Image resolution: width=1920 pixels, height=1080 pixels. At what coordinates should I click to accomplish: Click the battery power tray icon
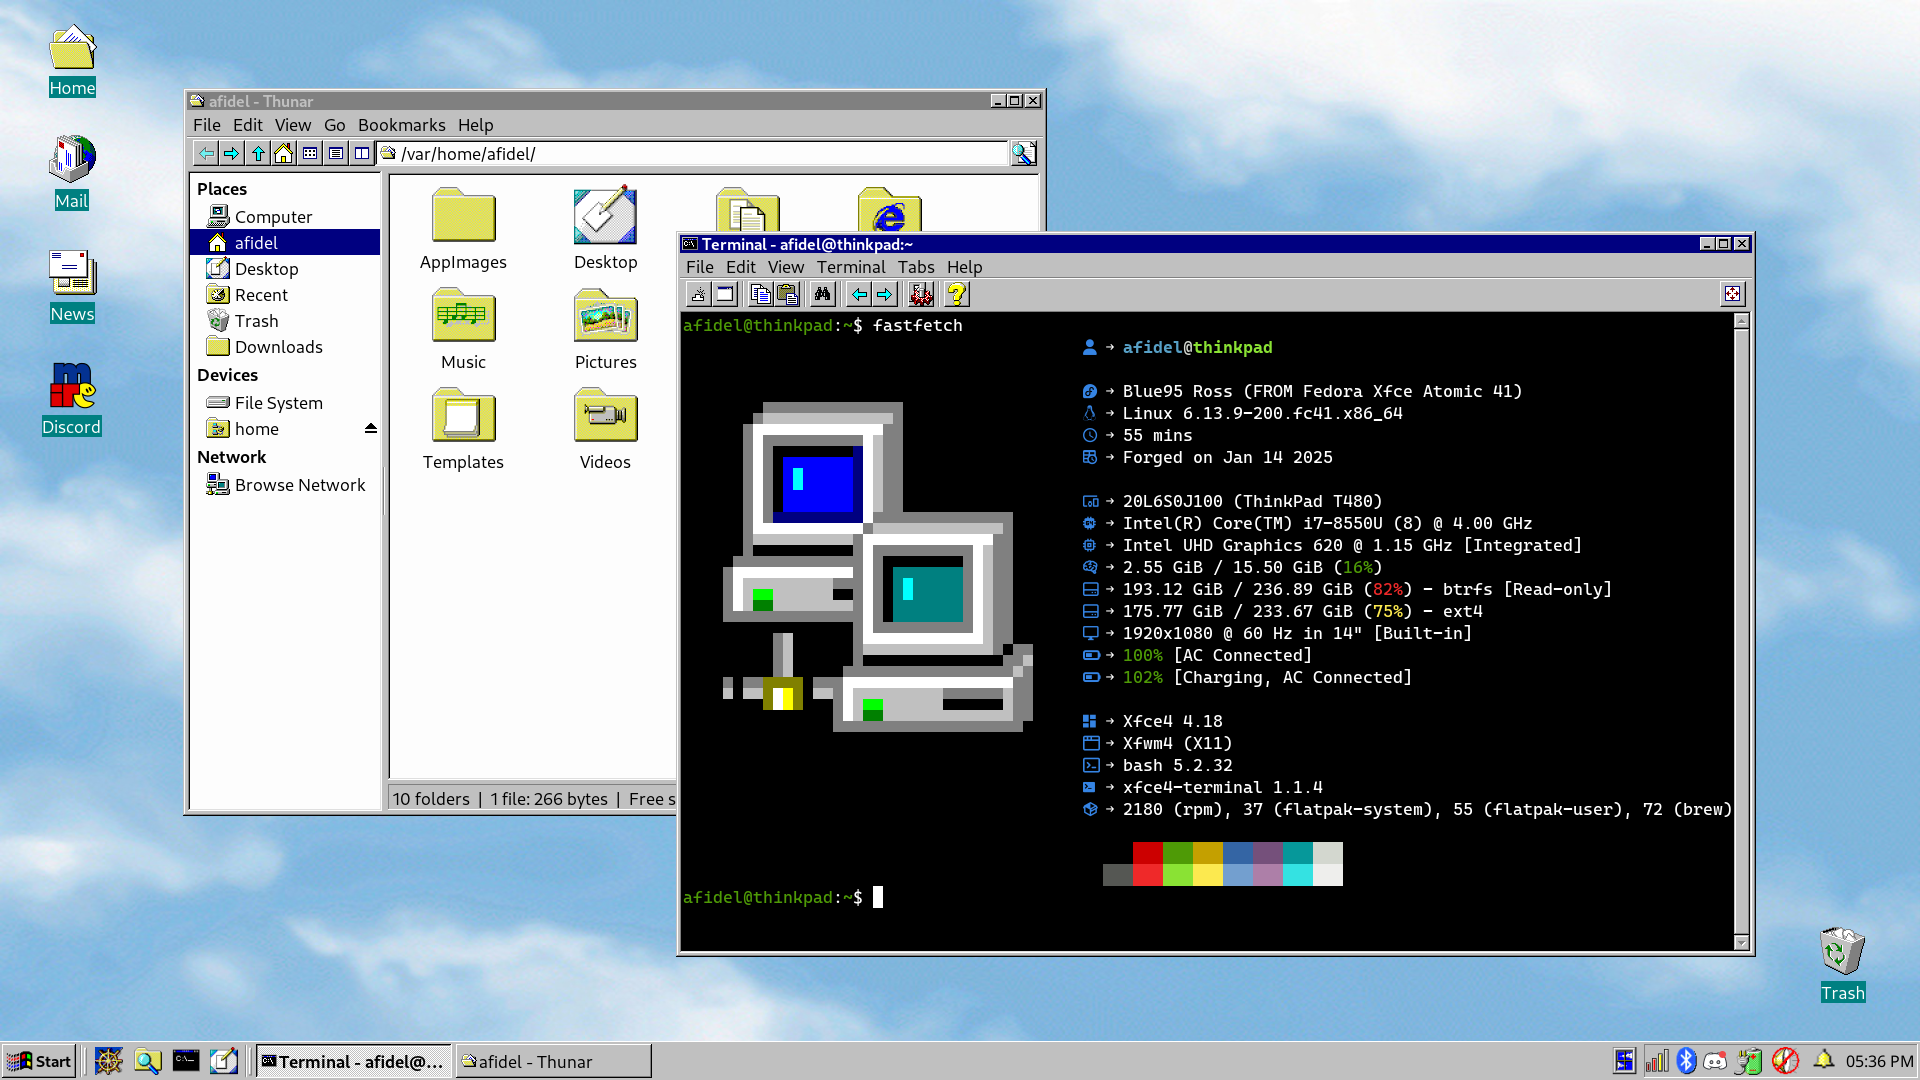1749,1061
